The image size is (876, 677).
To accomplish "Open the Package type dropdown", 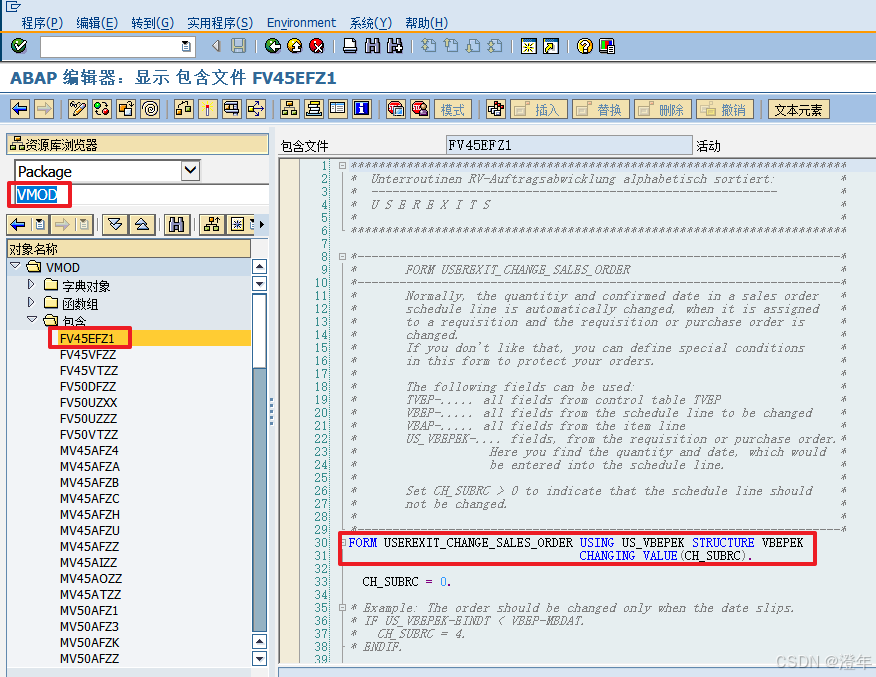I will (x=191, y=170).
